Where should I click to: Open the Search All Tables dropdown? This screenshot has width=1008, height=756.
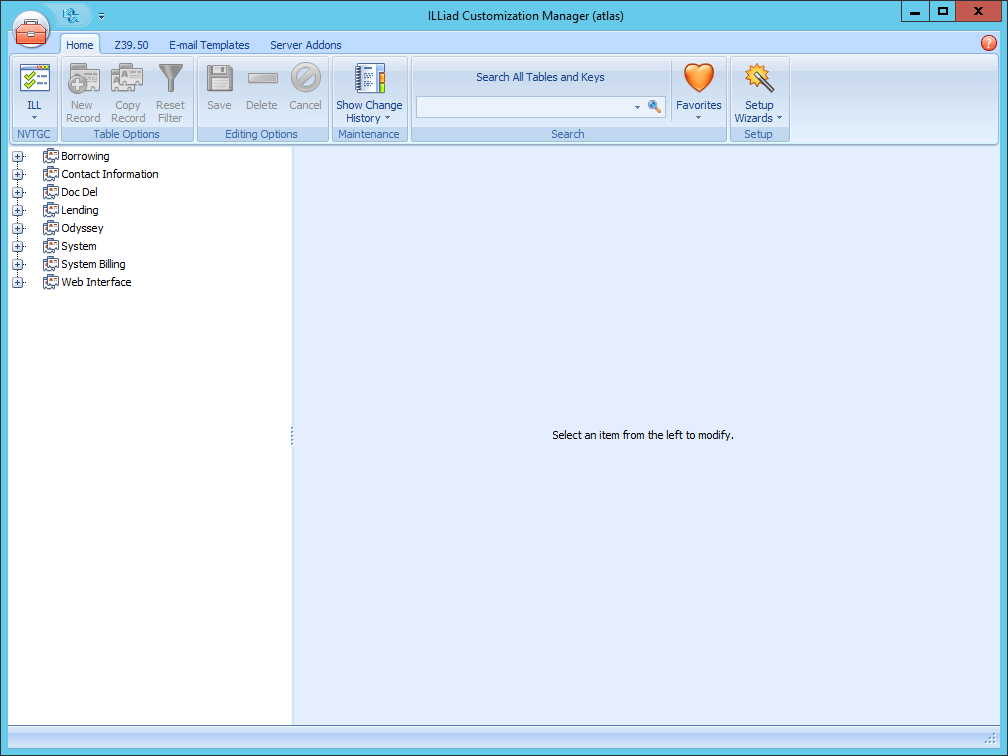pyautogui.click(x=635, y=105)
